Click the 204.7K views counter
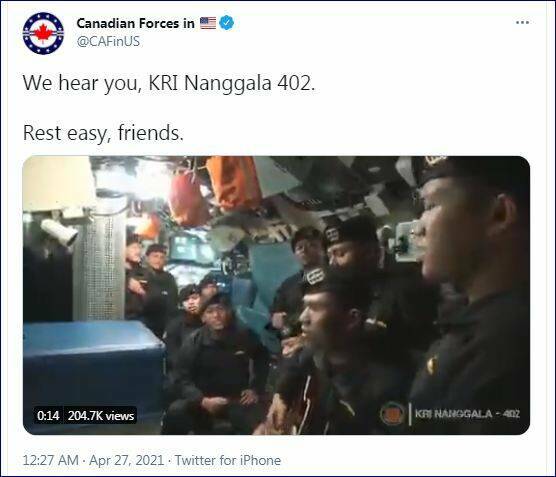Viewport: 556px width, 477px height. coord(101,415)
